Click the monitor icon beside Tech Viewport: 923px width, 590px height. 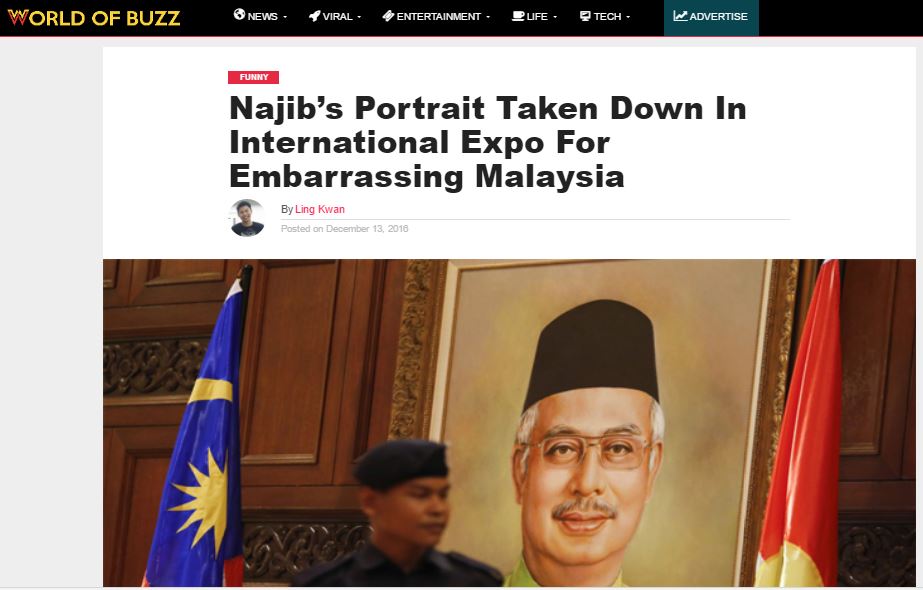[x=585, y=16]
